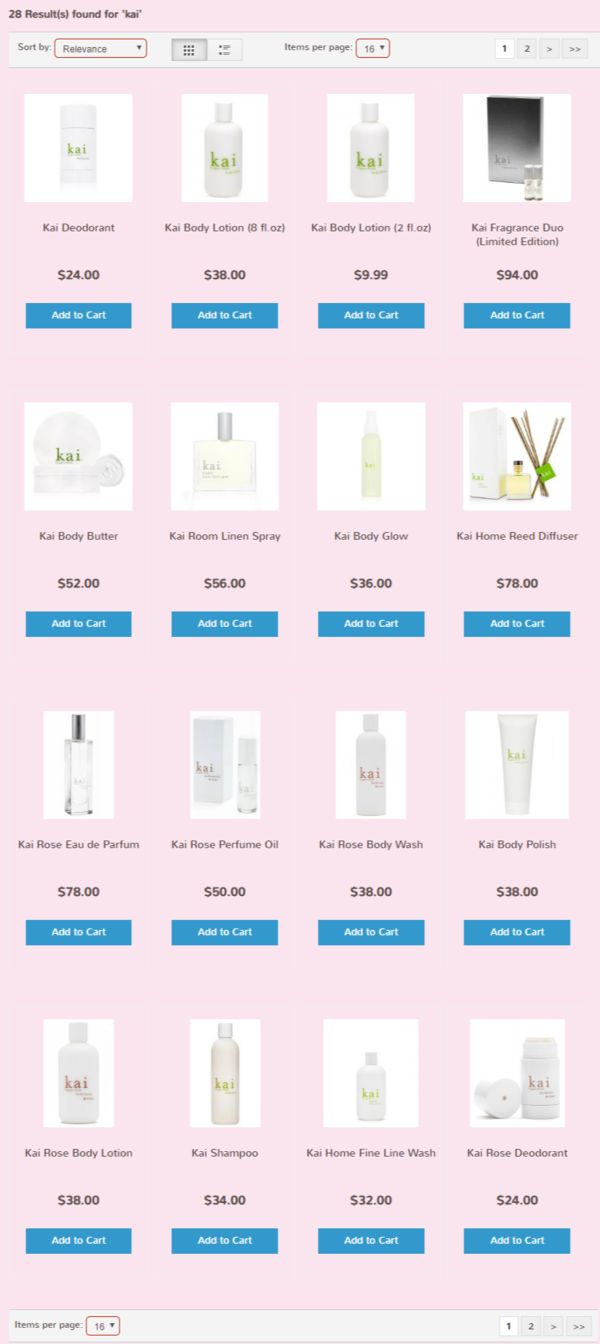This screenshot has width=600, height=1344.
Task: Open Kai Rose Perfume Oil product image
Action: (225, 765)
